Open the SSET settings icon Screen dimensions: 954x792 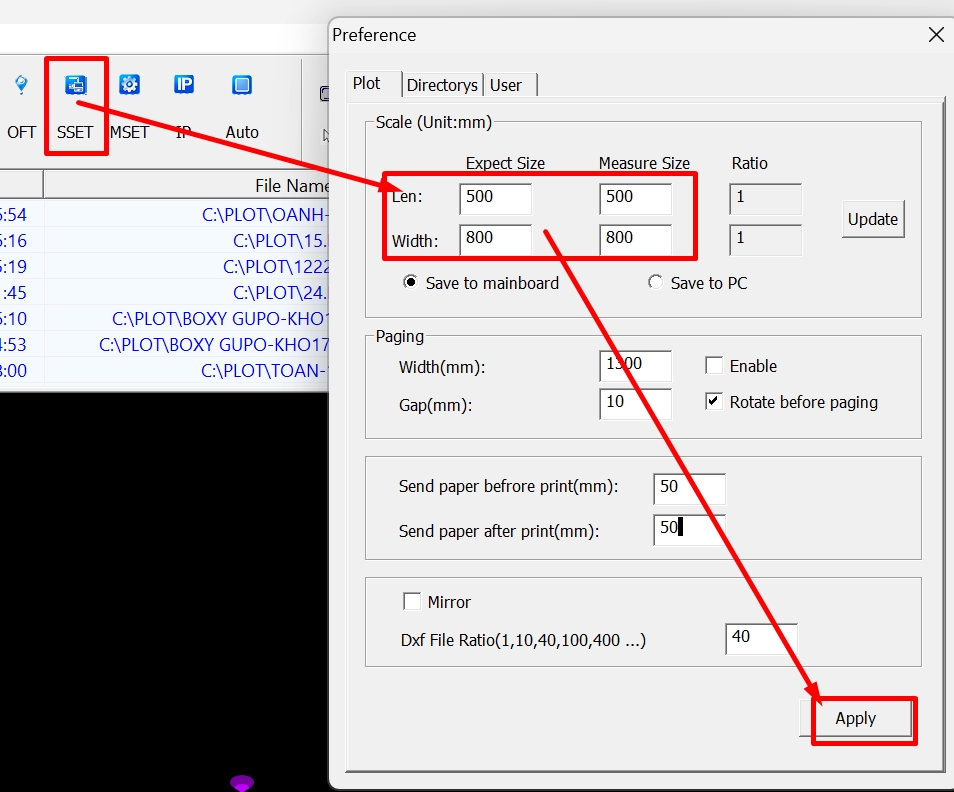pos(75,86)
